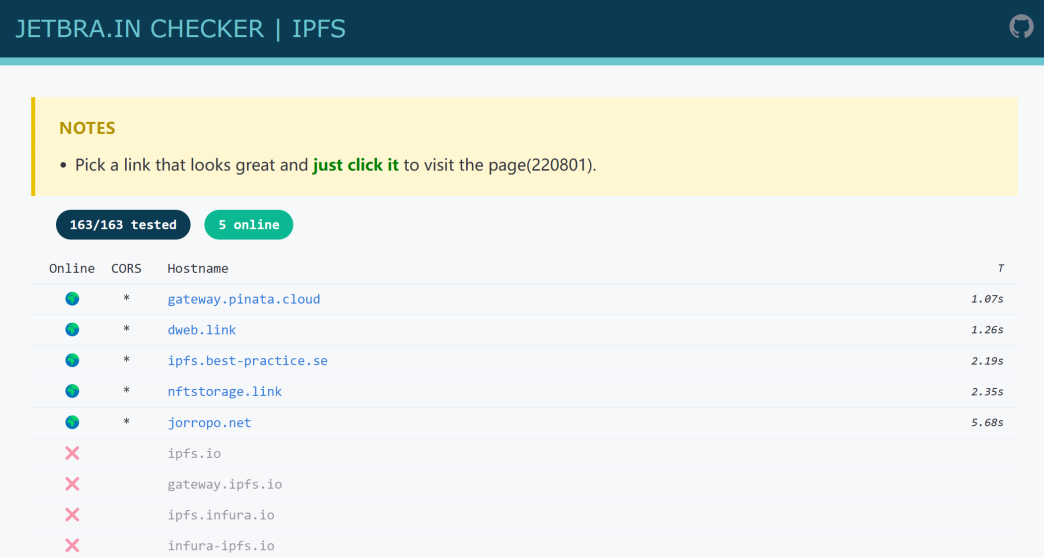Click the CORS asterisk for gateway.pinata.cloud
1044x558 pixels.
[x=126, y=299]
